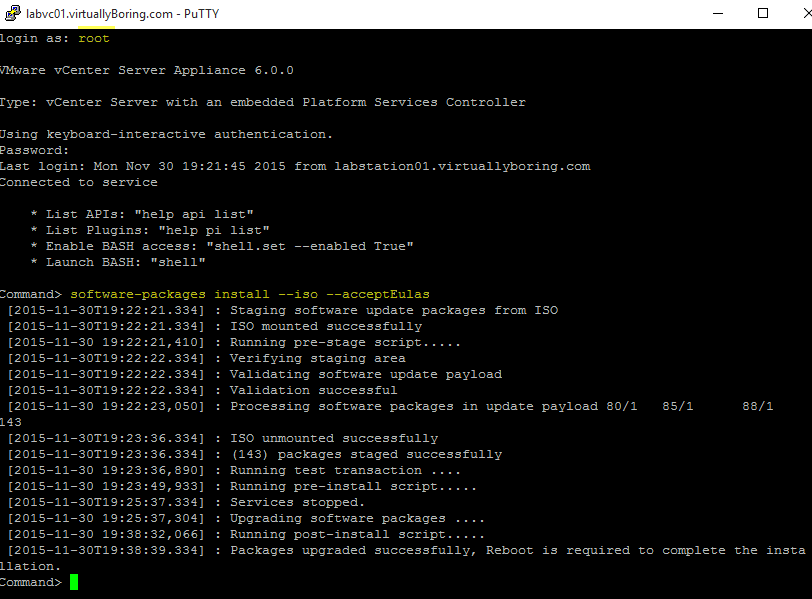Click the 'VMware vCenter Server Appliance 6.0.0' banner

[x=146, y=69]
